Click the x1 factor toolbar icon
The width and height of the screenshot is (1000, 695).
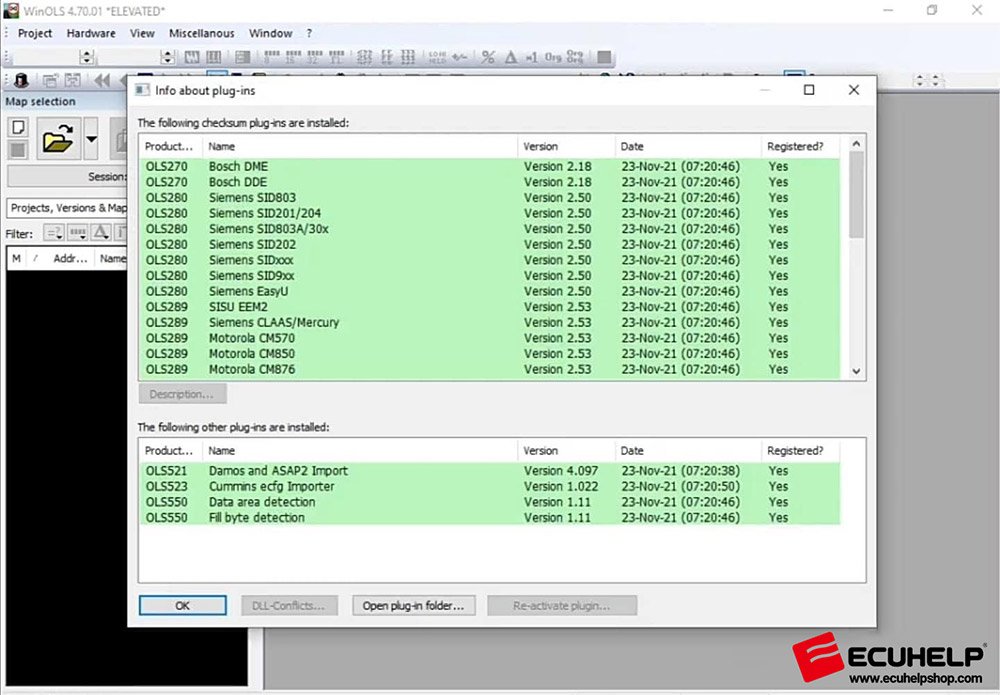coord(531,57)
